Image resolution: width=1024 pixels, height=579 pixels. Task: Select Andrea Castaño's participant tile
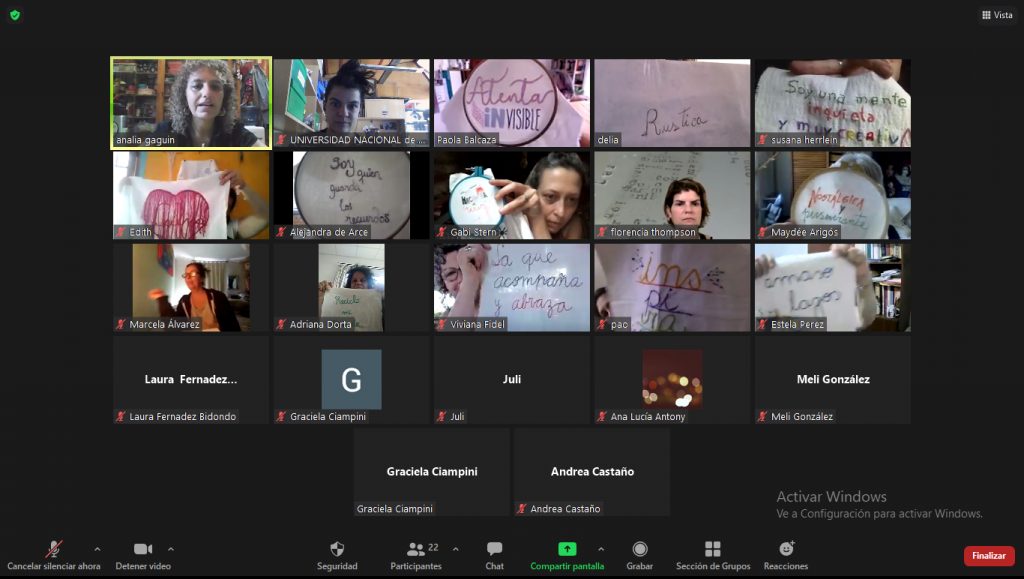click(592, 472)
